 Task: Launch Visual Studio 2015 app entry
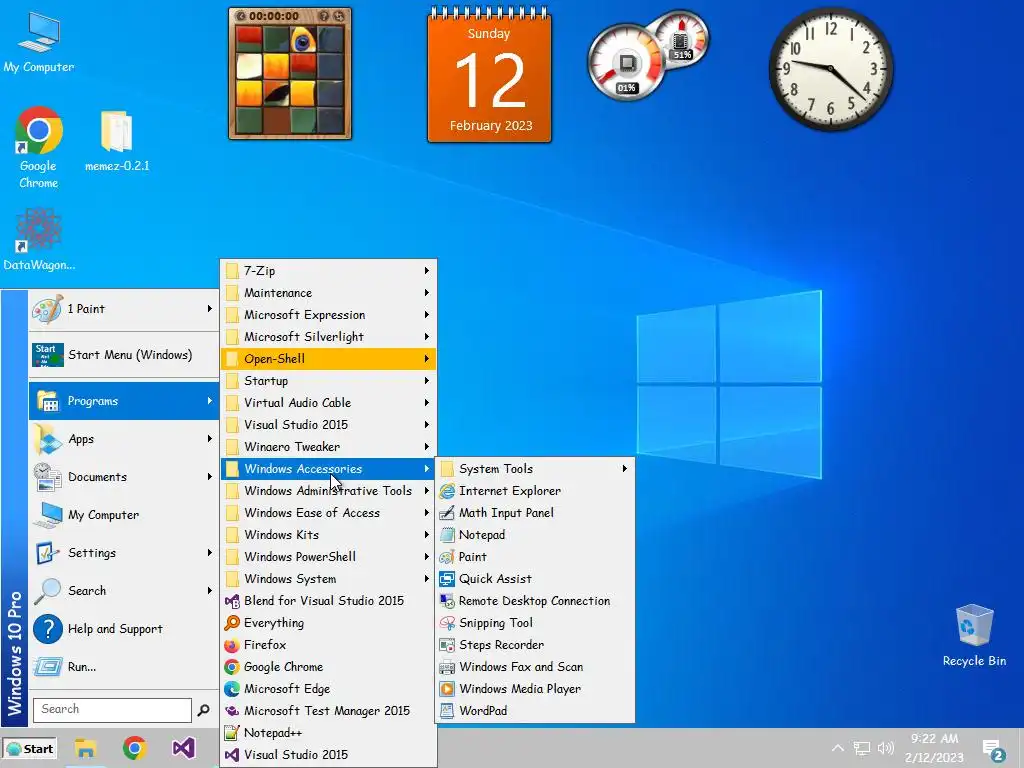click(328, 754)
